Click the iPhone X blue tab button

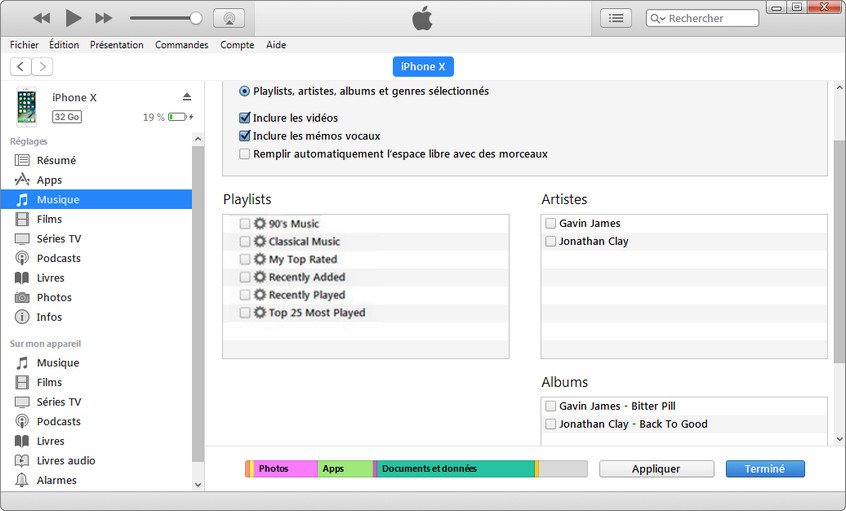(x=423, y=67)
